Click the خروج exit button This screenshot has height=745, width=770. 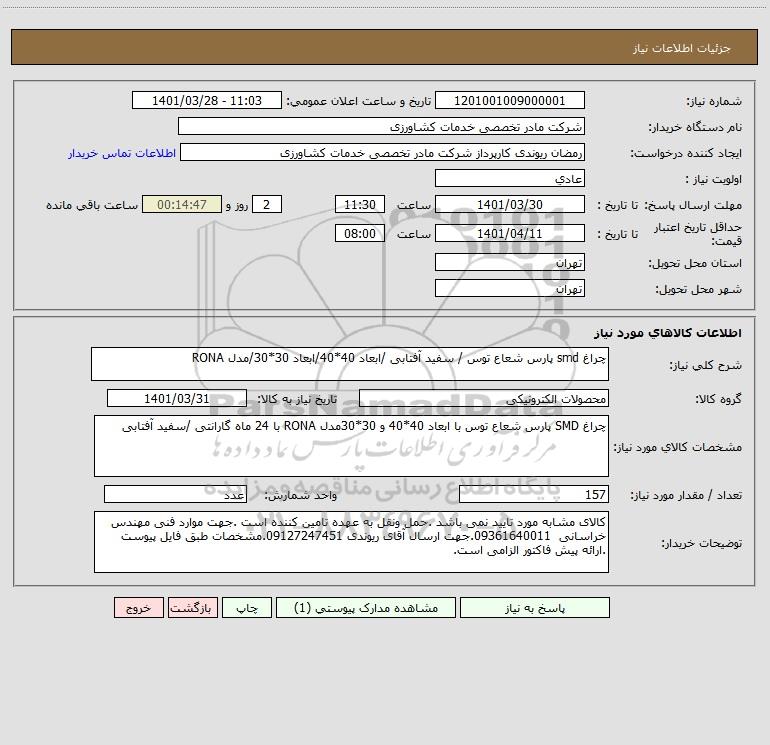pos(138,607)
